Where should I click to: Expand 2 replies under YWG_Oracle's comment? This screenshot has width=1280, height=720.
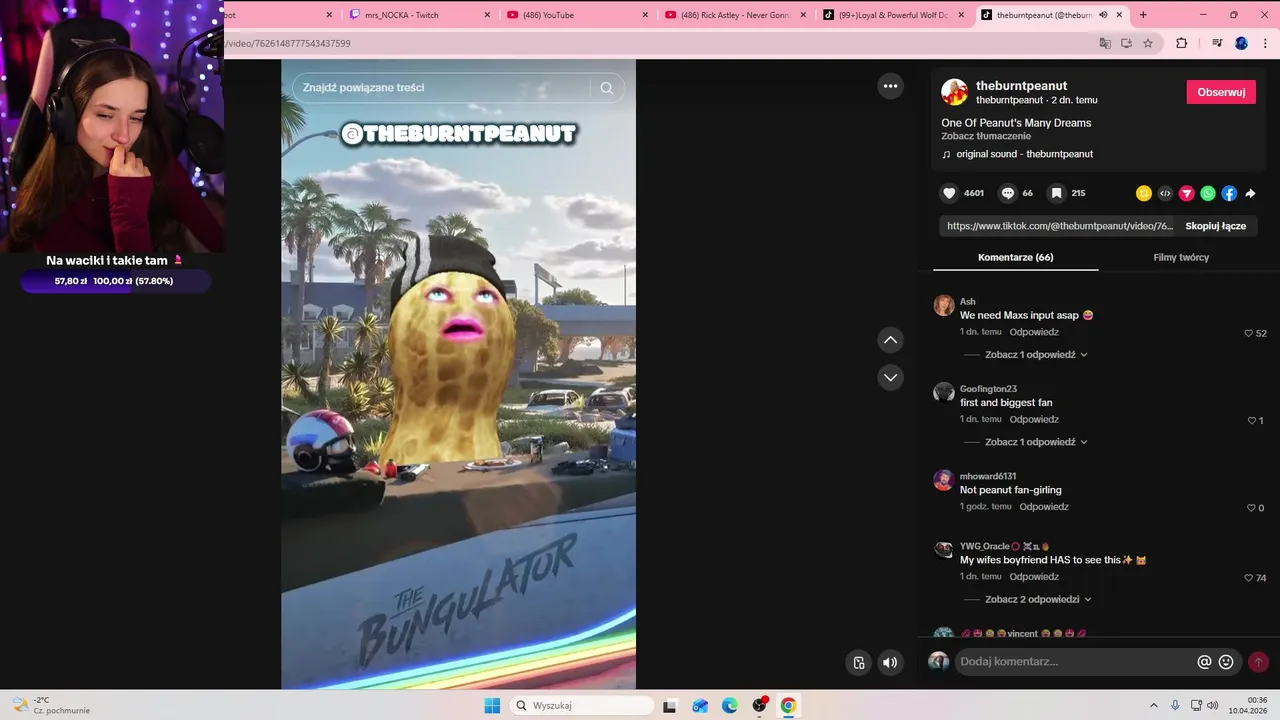pos(1037,600)
